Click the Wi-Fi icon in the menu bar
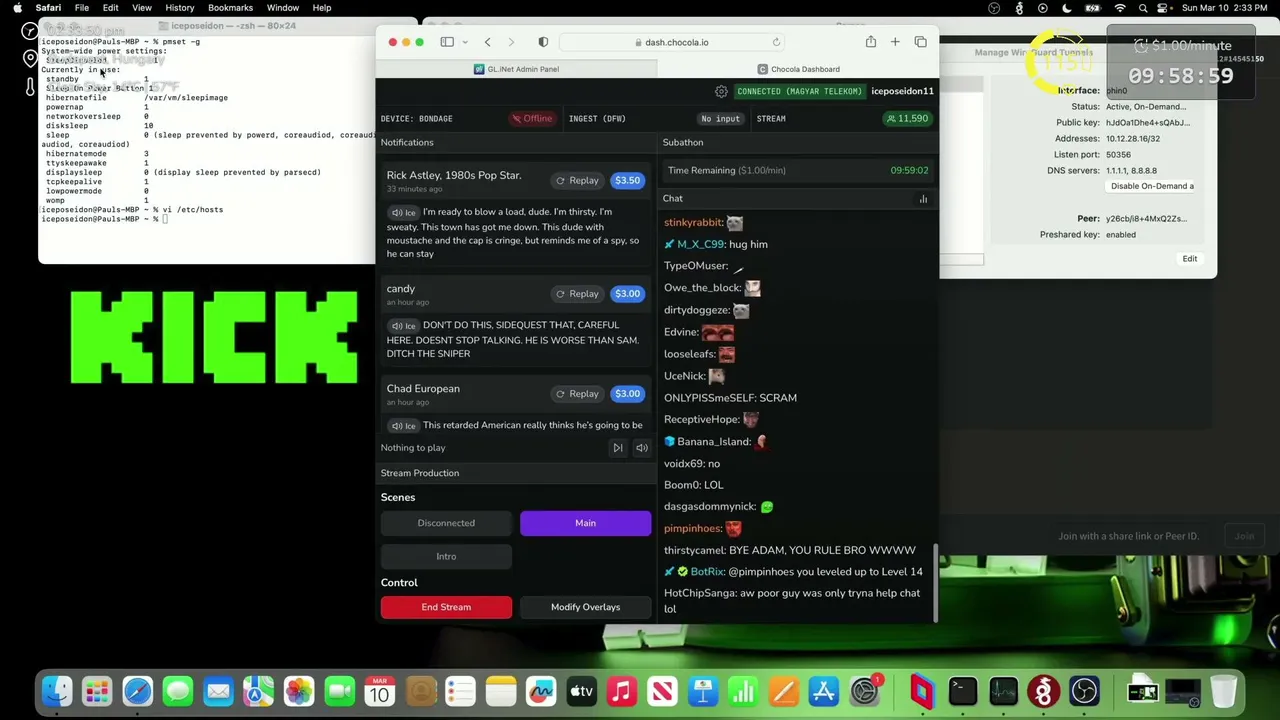 [1120, 8]
